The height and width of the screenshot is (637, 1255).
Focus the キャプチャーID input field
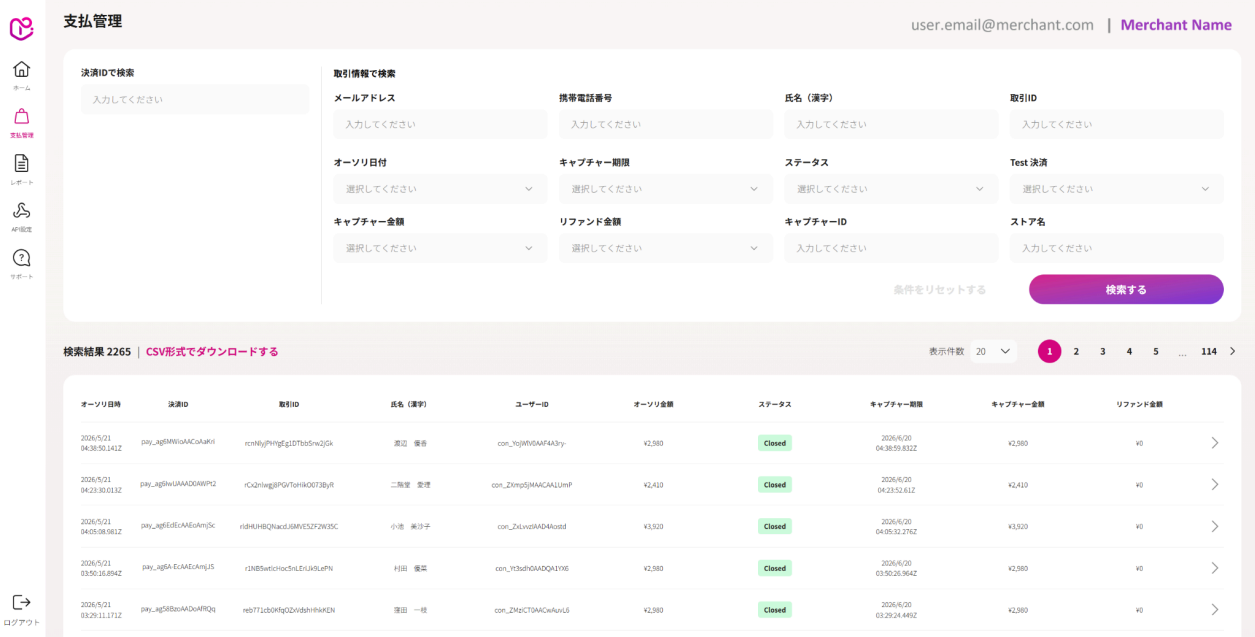click(891, 248)
